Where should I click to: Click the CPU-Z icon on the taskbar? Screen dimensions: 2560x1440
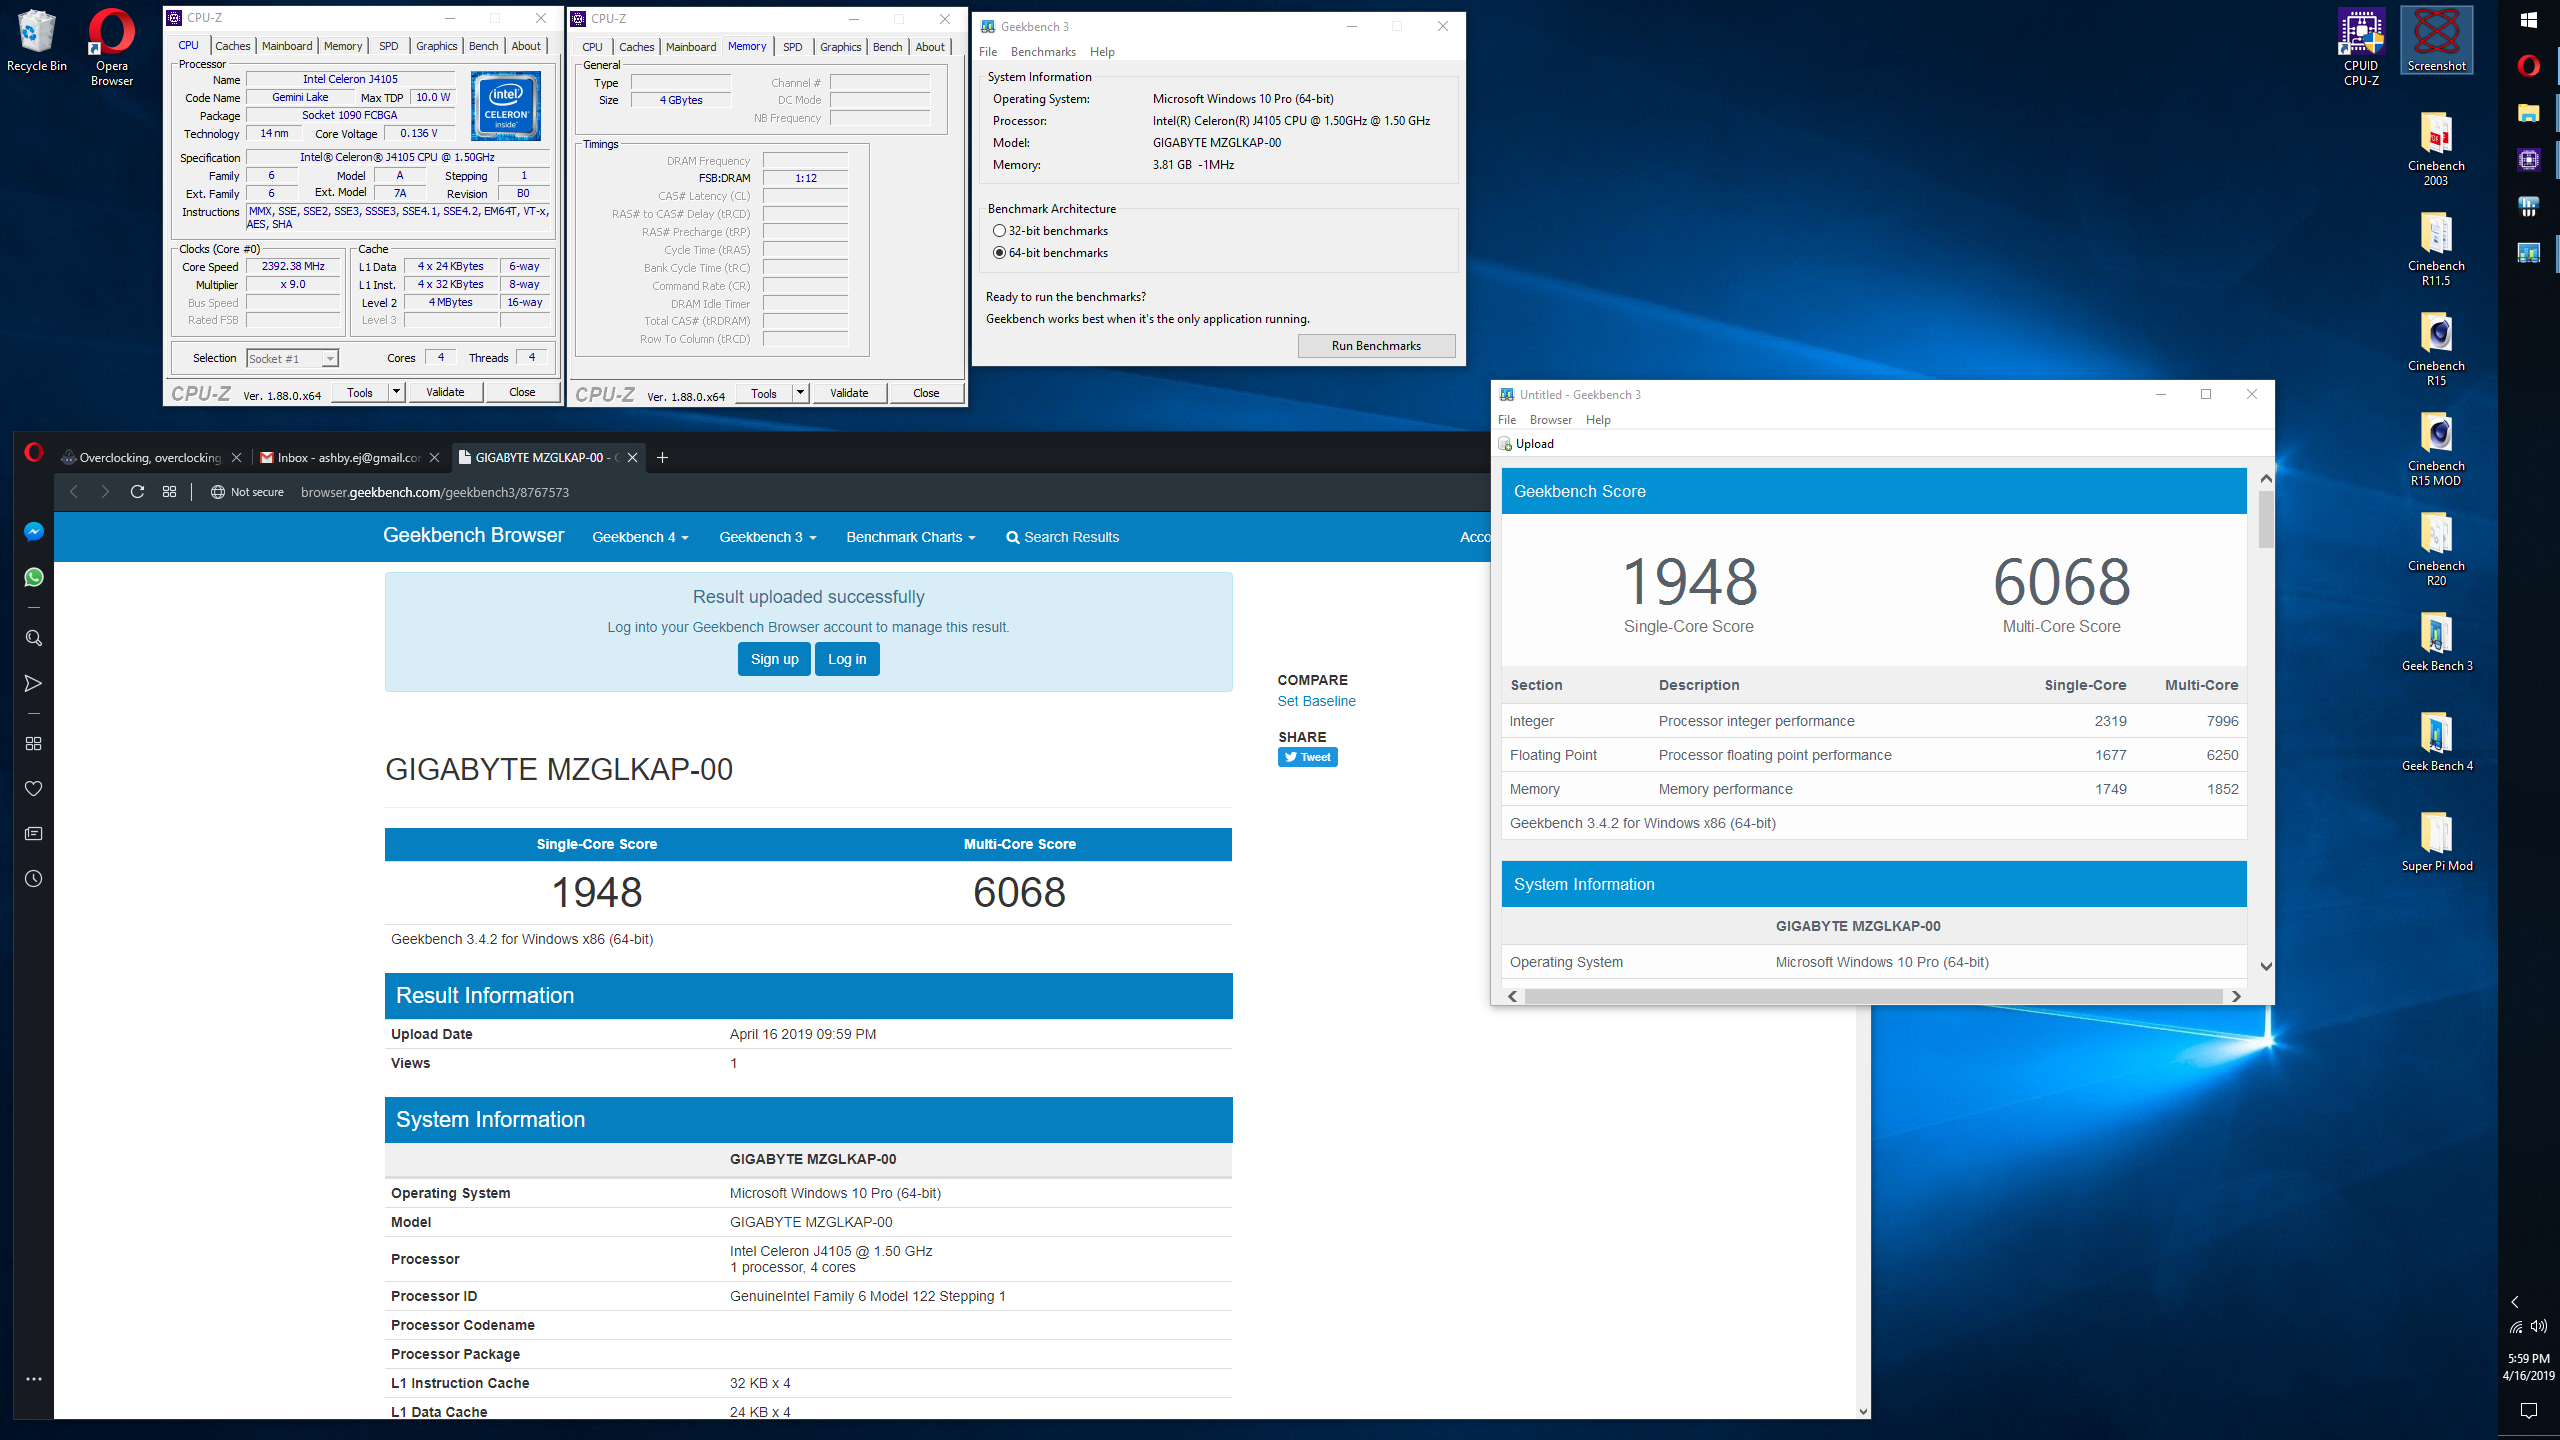[2529, 160]
